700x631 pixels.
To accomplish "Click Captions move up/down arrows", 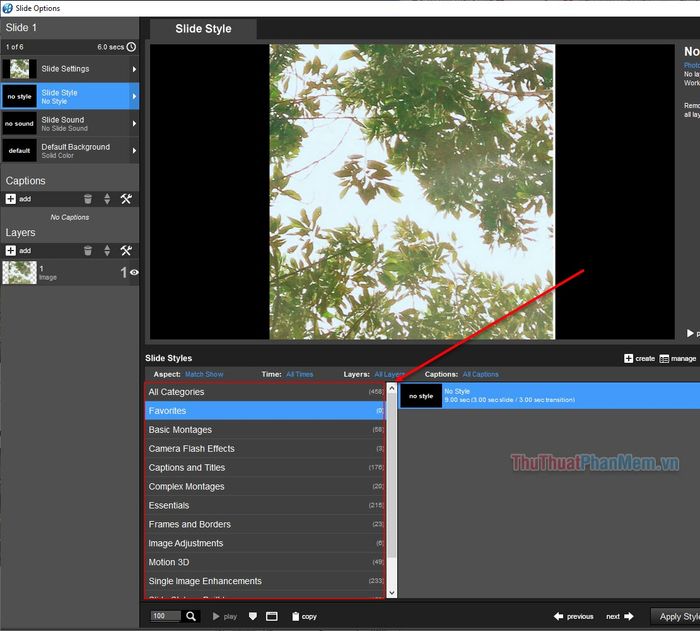I will pos(107,199).
